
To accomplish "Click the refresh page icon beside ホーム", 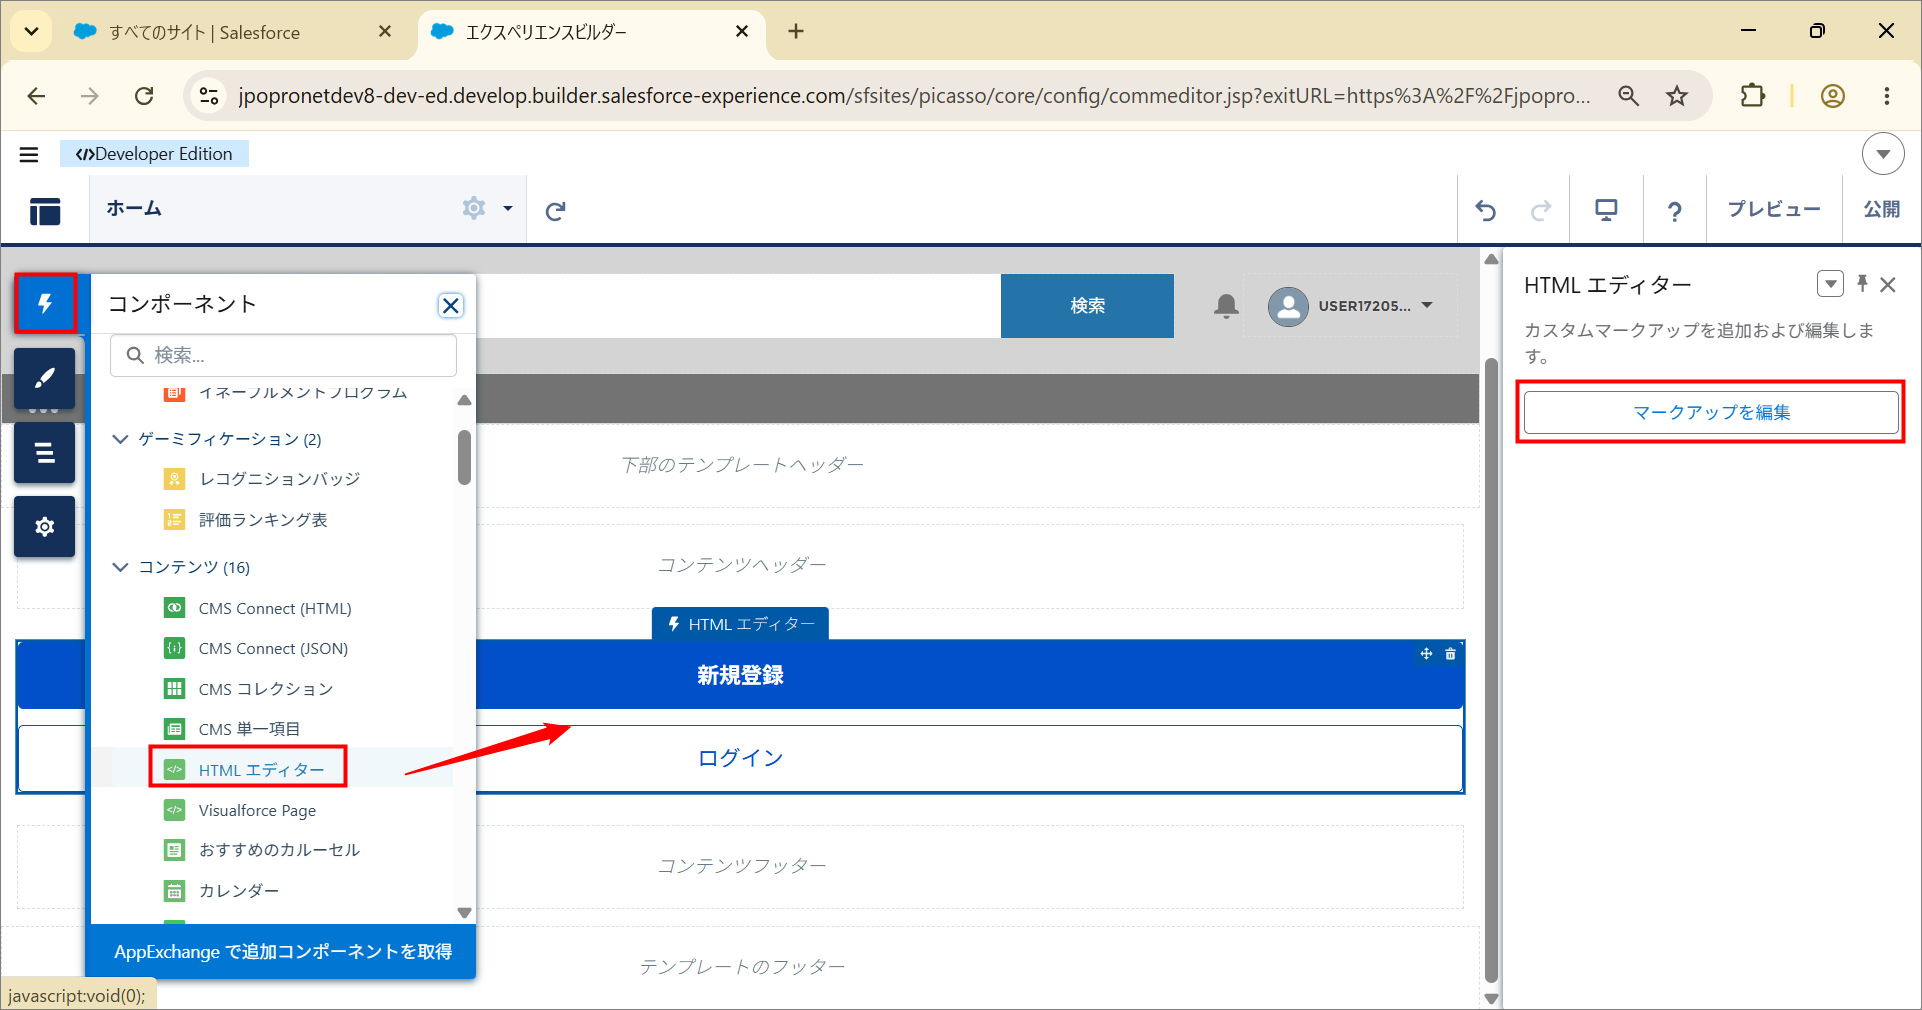I will 556,210.
